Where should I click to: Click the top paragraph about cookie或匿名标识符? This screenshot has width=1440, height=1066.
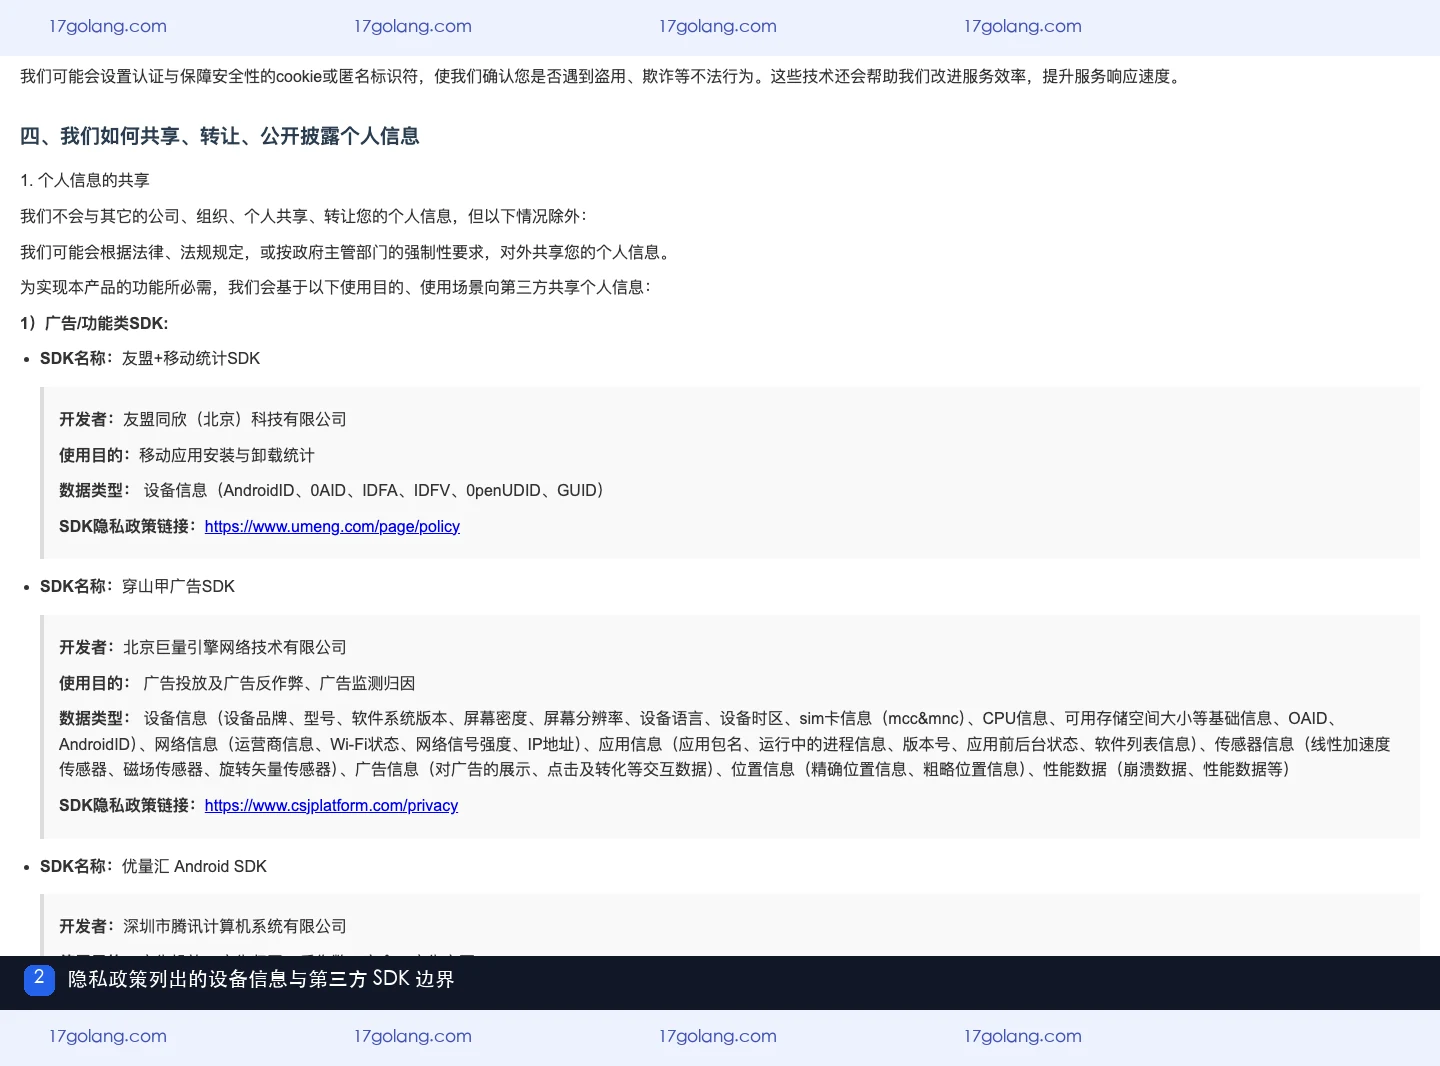(602, 76)
